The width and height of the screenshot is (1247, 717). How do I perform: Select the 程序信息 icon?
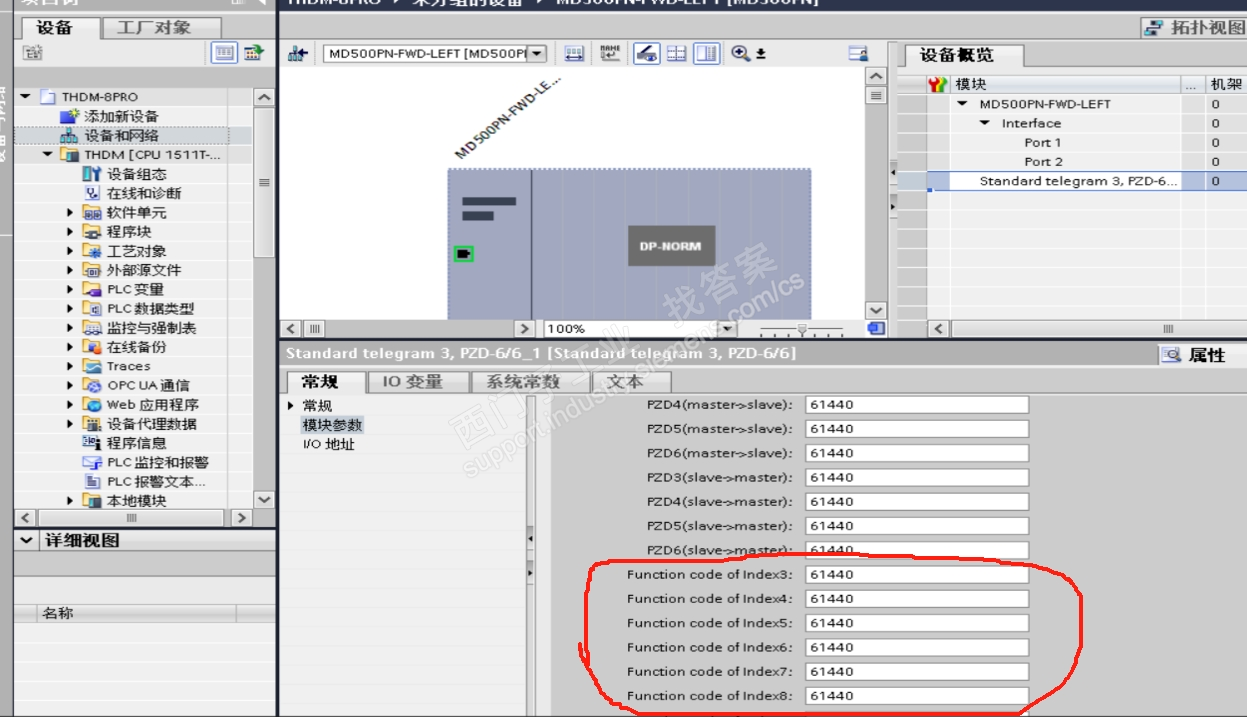[x=92, y=443]
